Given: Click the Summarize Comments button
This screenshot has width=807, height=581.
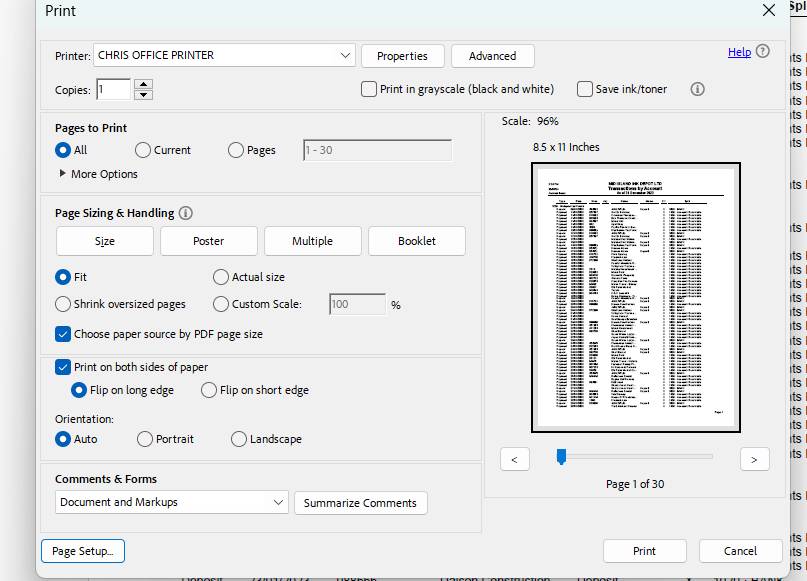Looking at the screenshot, I should click(360, 503).
